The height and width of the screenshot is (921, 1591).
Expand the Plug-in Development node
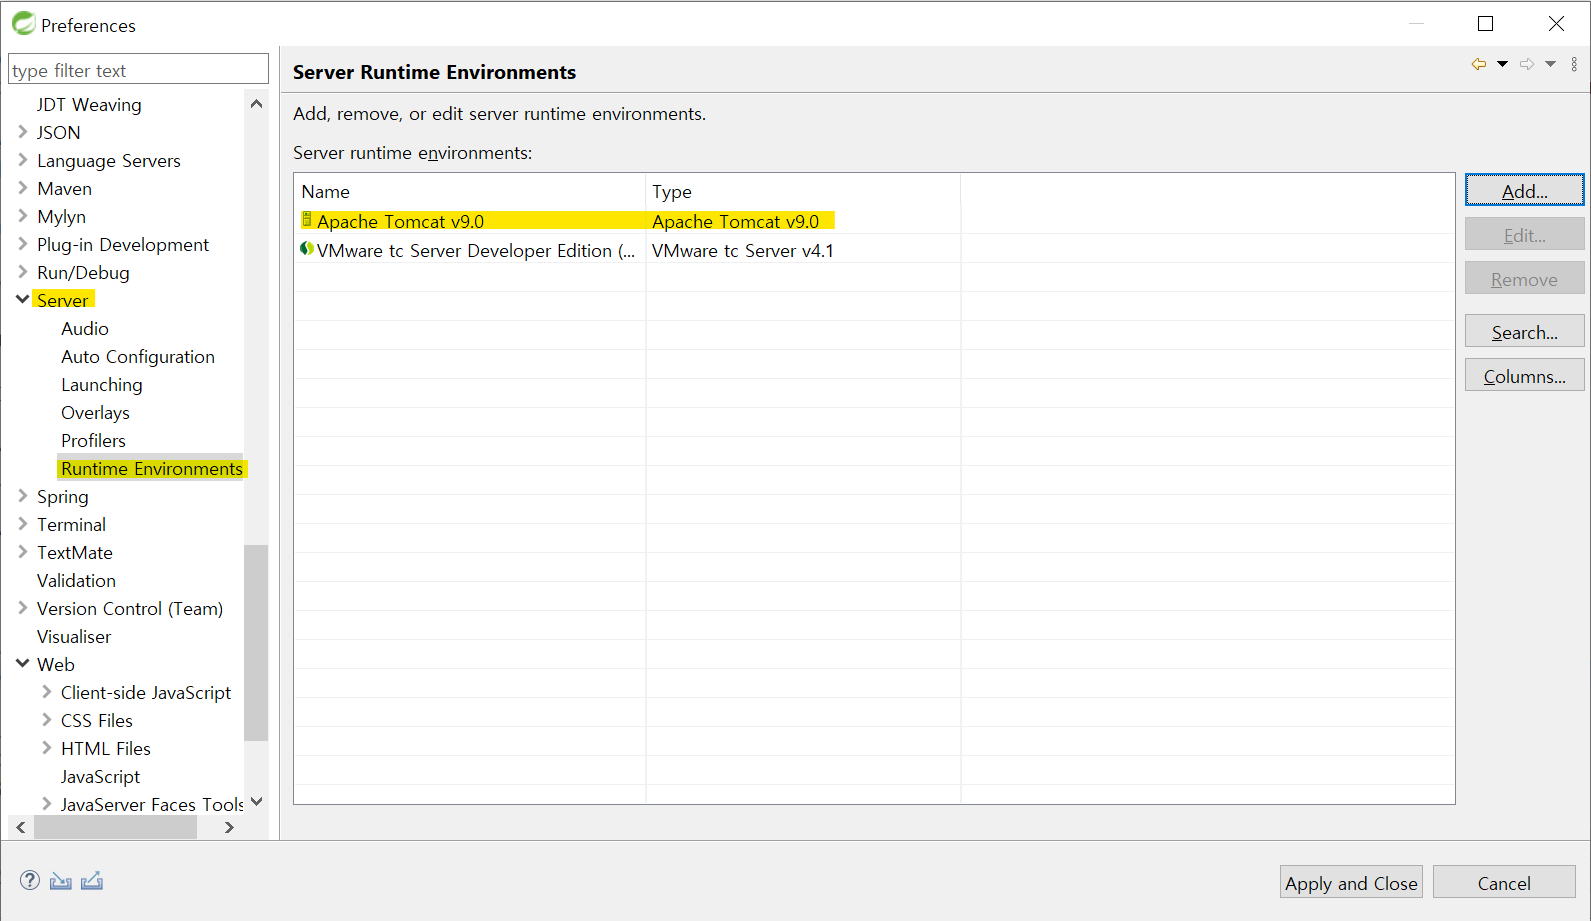(x=22, y=243)
